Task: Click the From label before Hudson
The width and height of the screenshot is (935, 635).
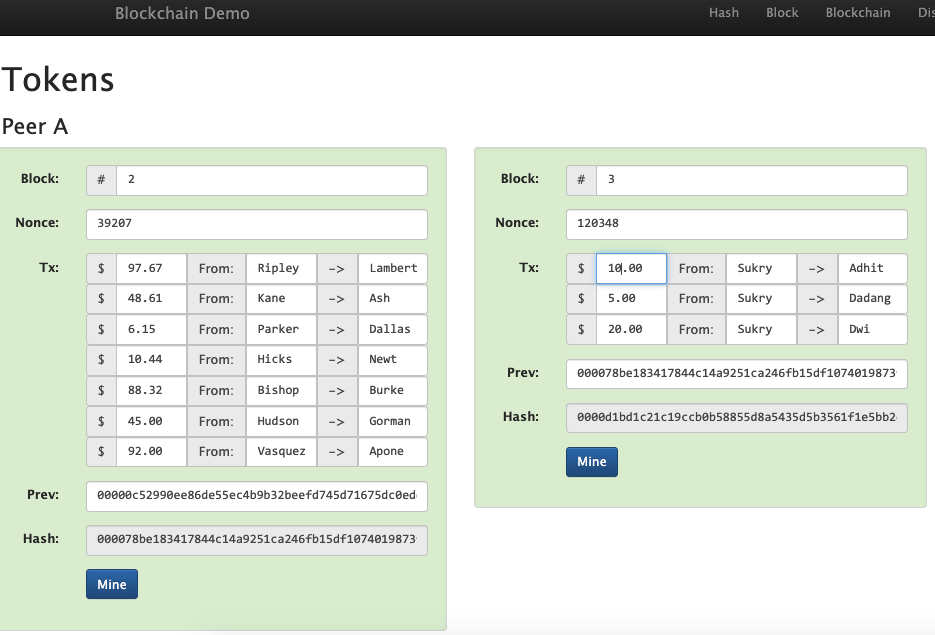Action: (216, 421)
